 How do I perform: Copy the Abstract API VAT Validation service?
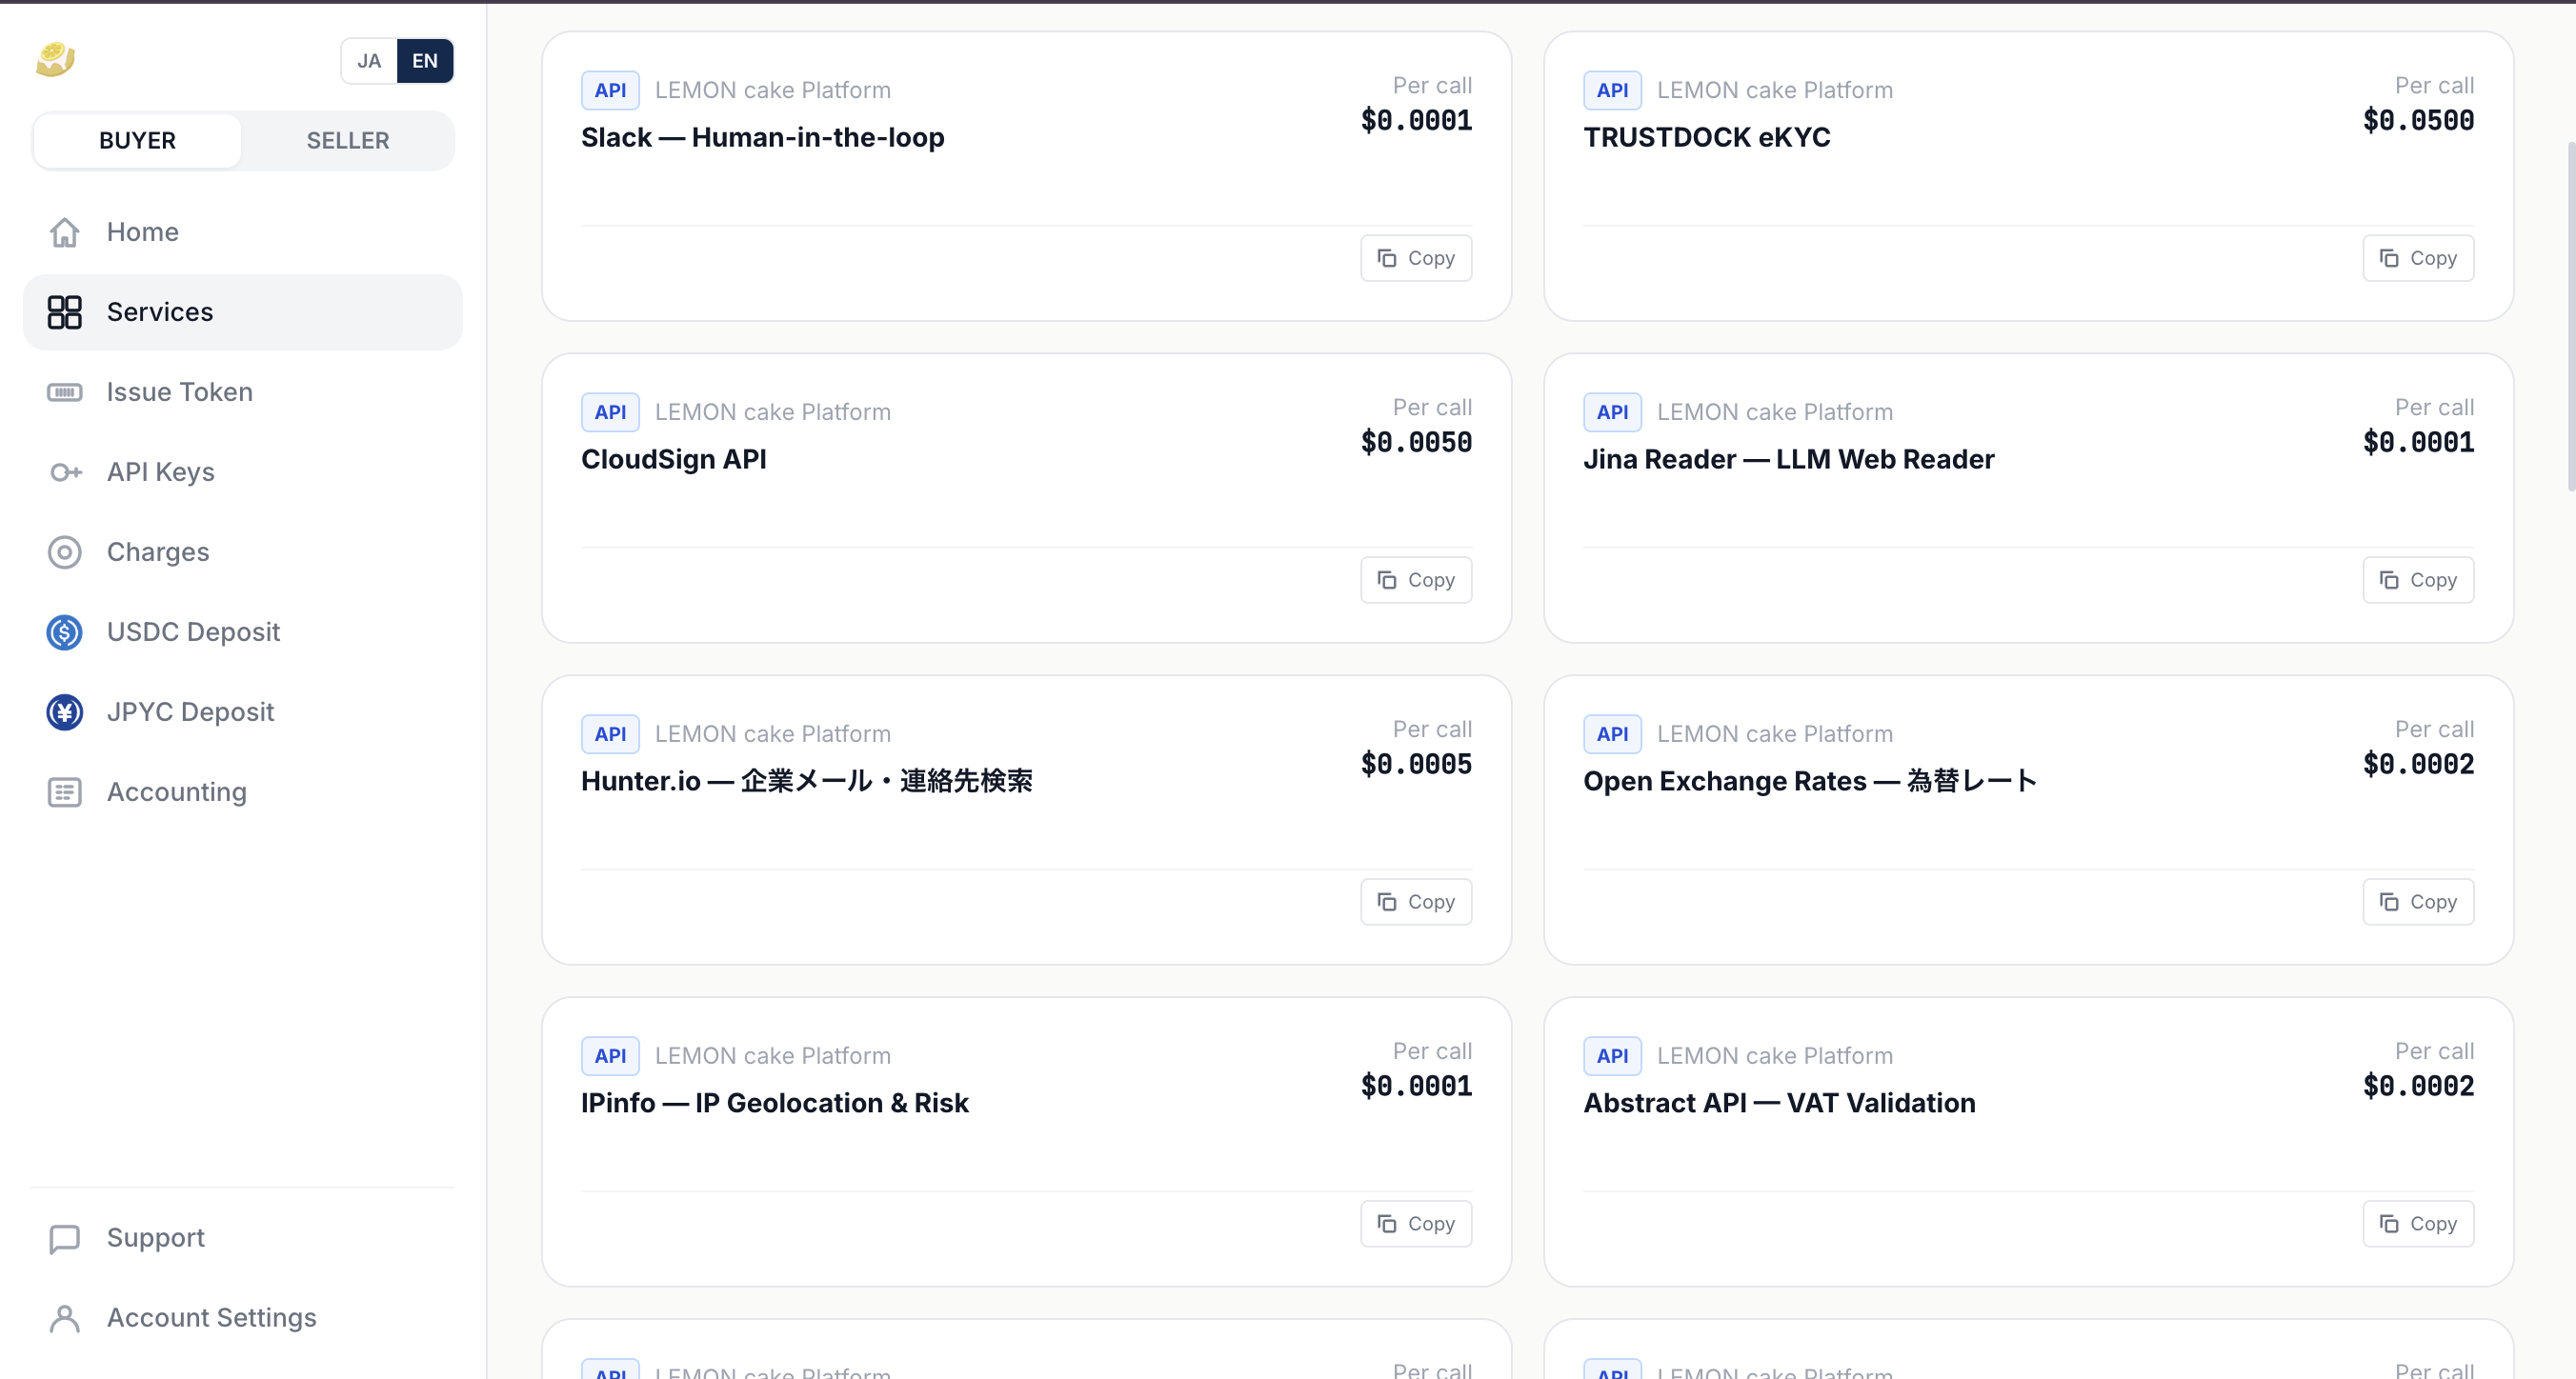[x=2418, y=1224]
